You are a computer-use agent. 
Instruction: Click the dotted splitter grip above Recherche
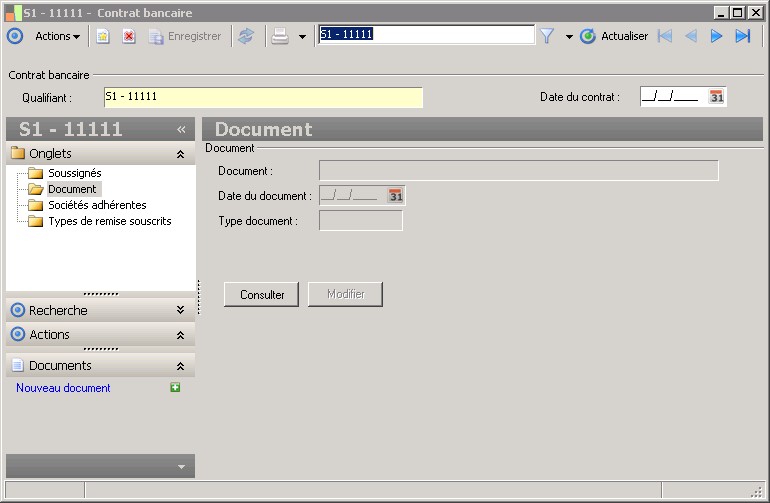click(101, 294)
